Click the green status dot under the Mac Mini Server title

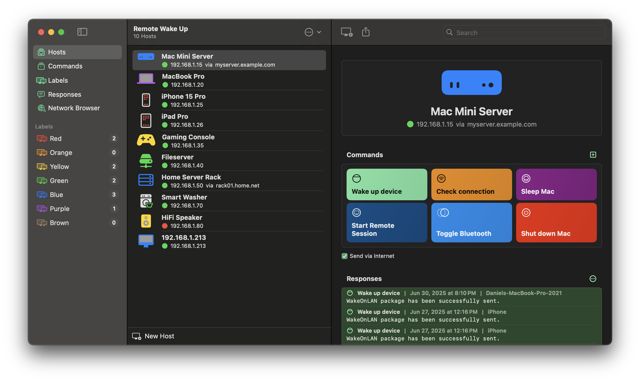pos(410,124)
